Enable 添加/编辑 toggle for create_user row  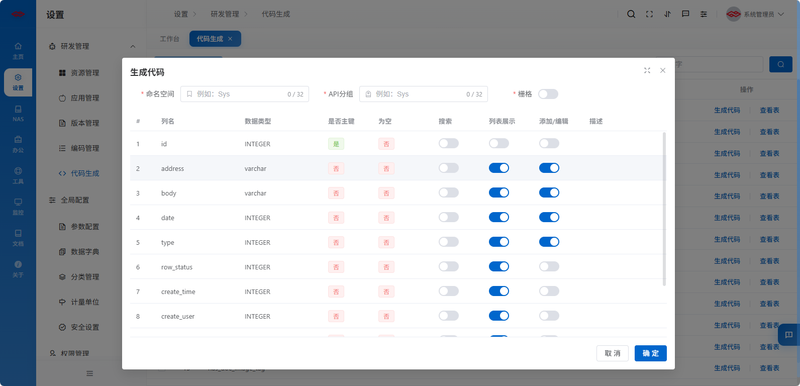[549, 316]
